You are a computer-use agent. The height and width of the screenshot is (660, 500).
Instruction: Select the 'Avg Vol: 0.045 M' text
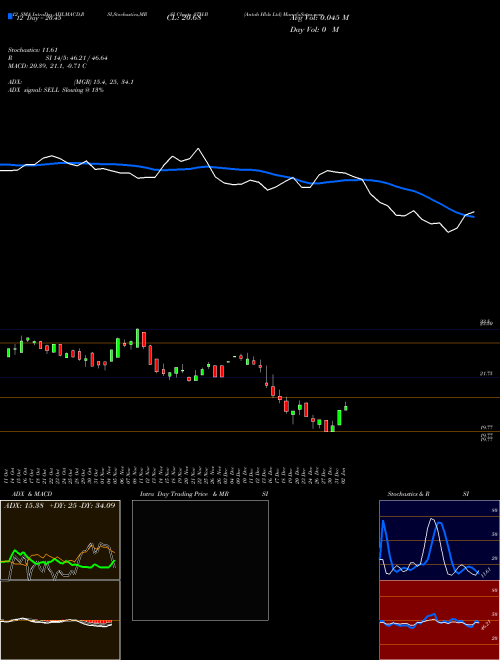tap(319, 18)
